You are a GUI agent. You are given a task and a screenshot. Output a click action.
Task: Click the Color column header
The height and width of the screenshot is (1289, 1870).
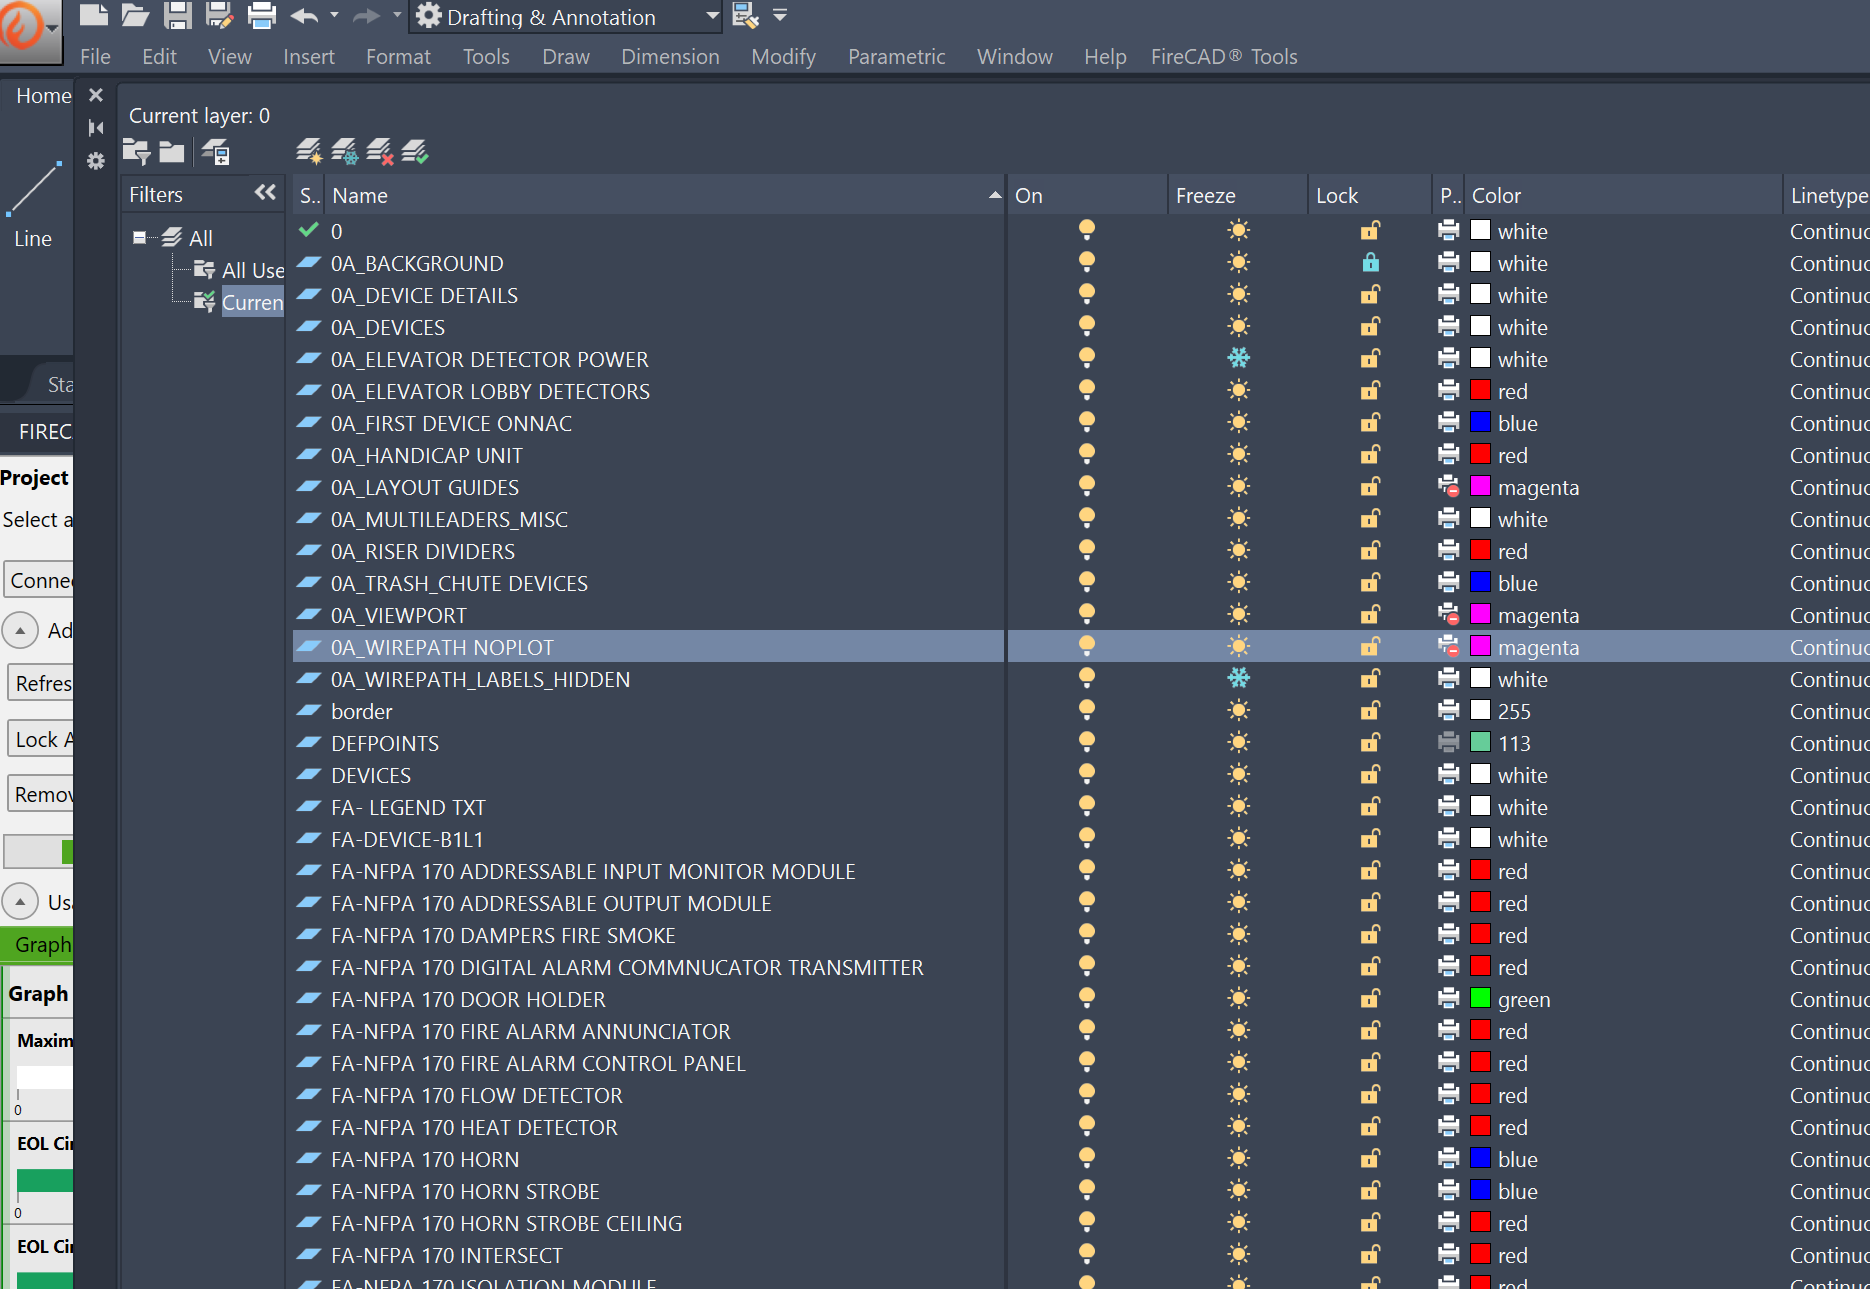click(1624, 195)
